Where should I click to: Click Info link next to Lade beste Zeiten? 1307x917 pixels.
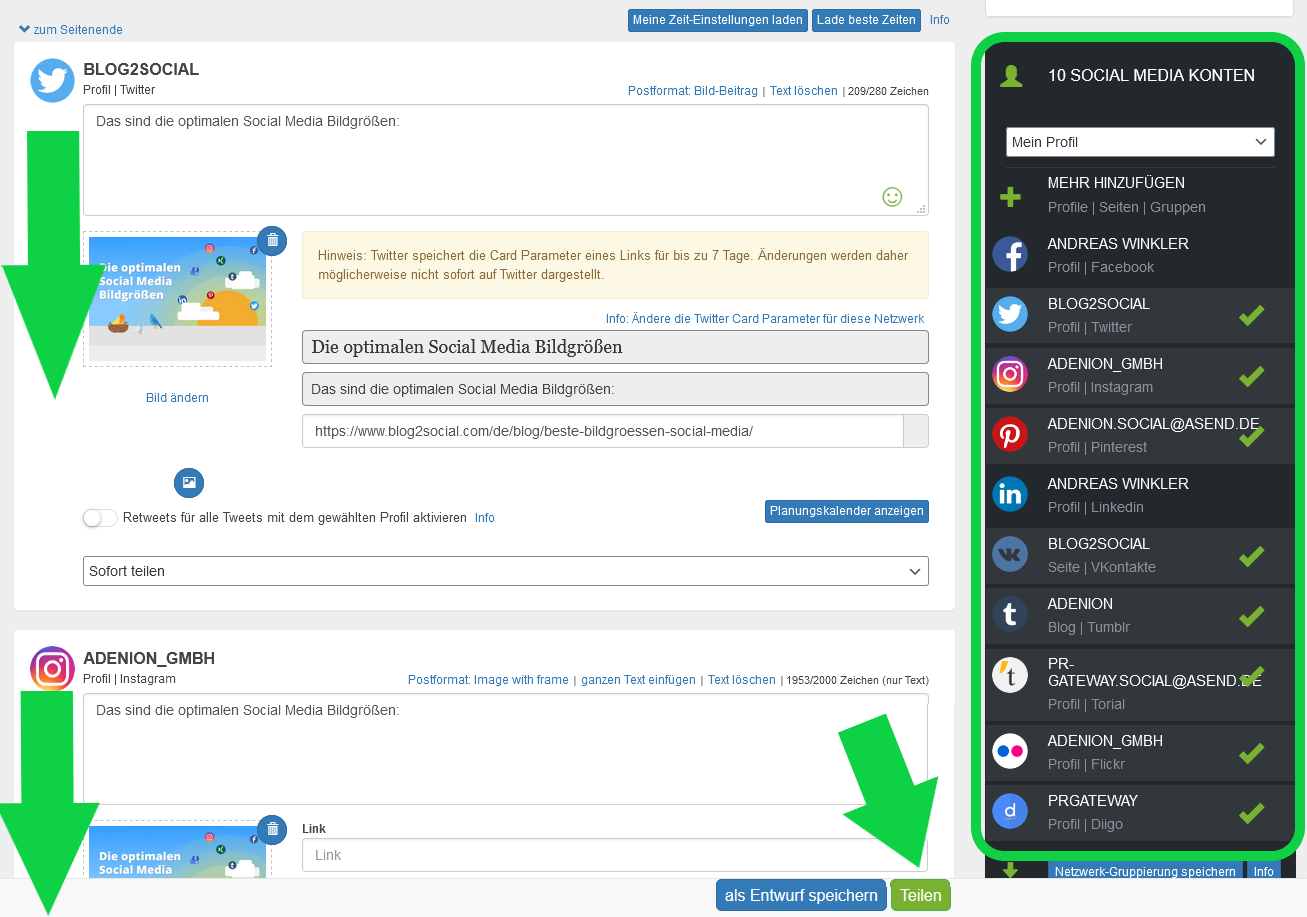tap(940, 20)
